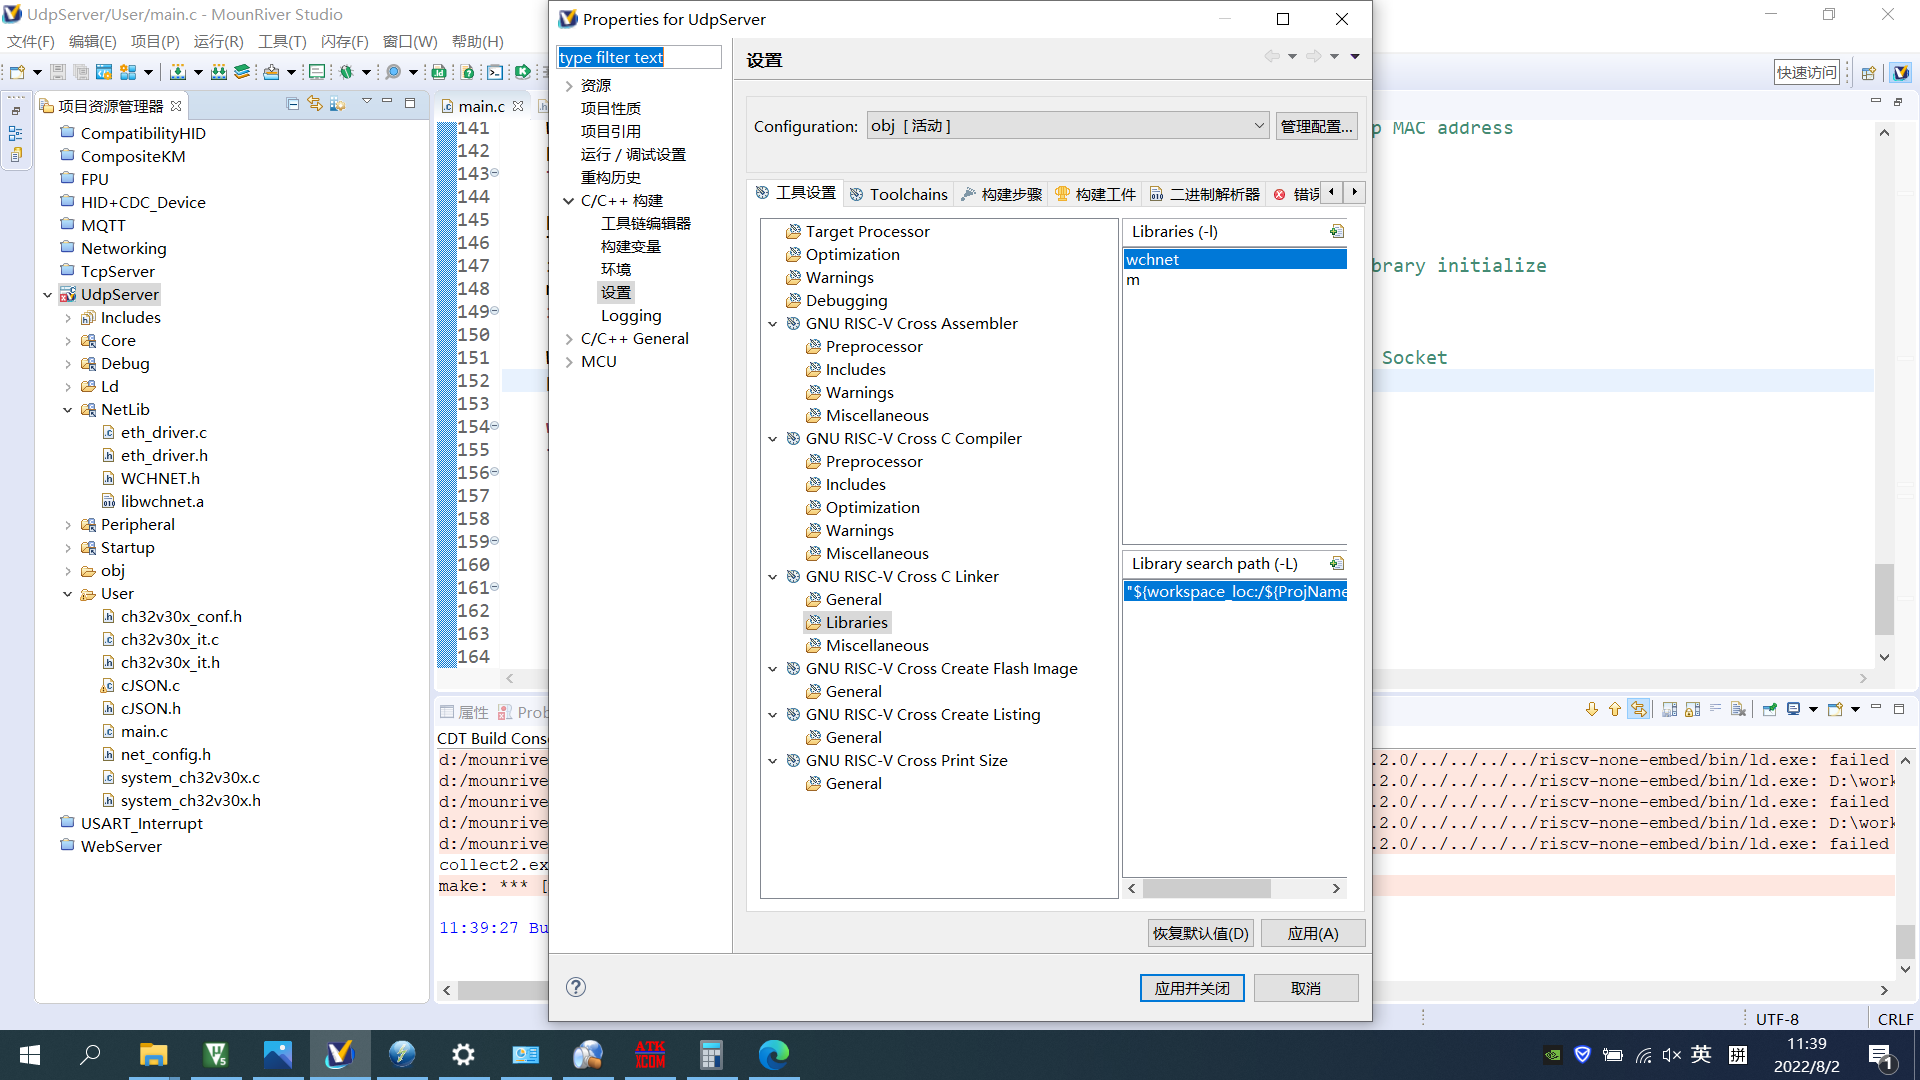
Task: Open libwchnet.a in project explorer
Action: [x=162, y=502]
